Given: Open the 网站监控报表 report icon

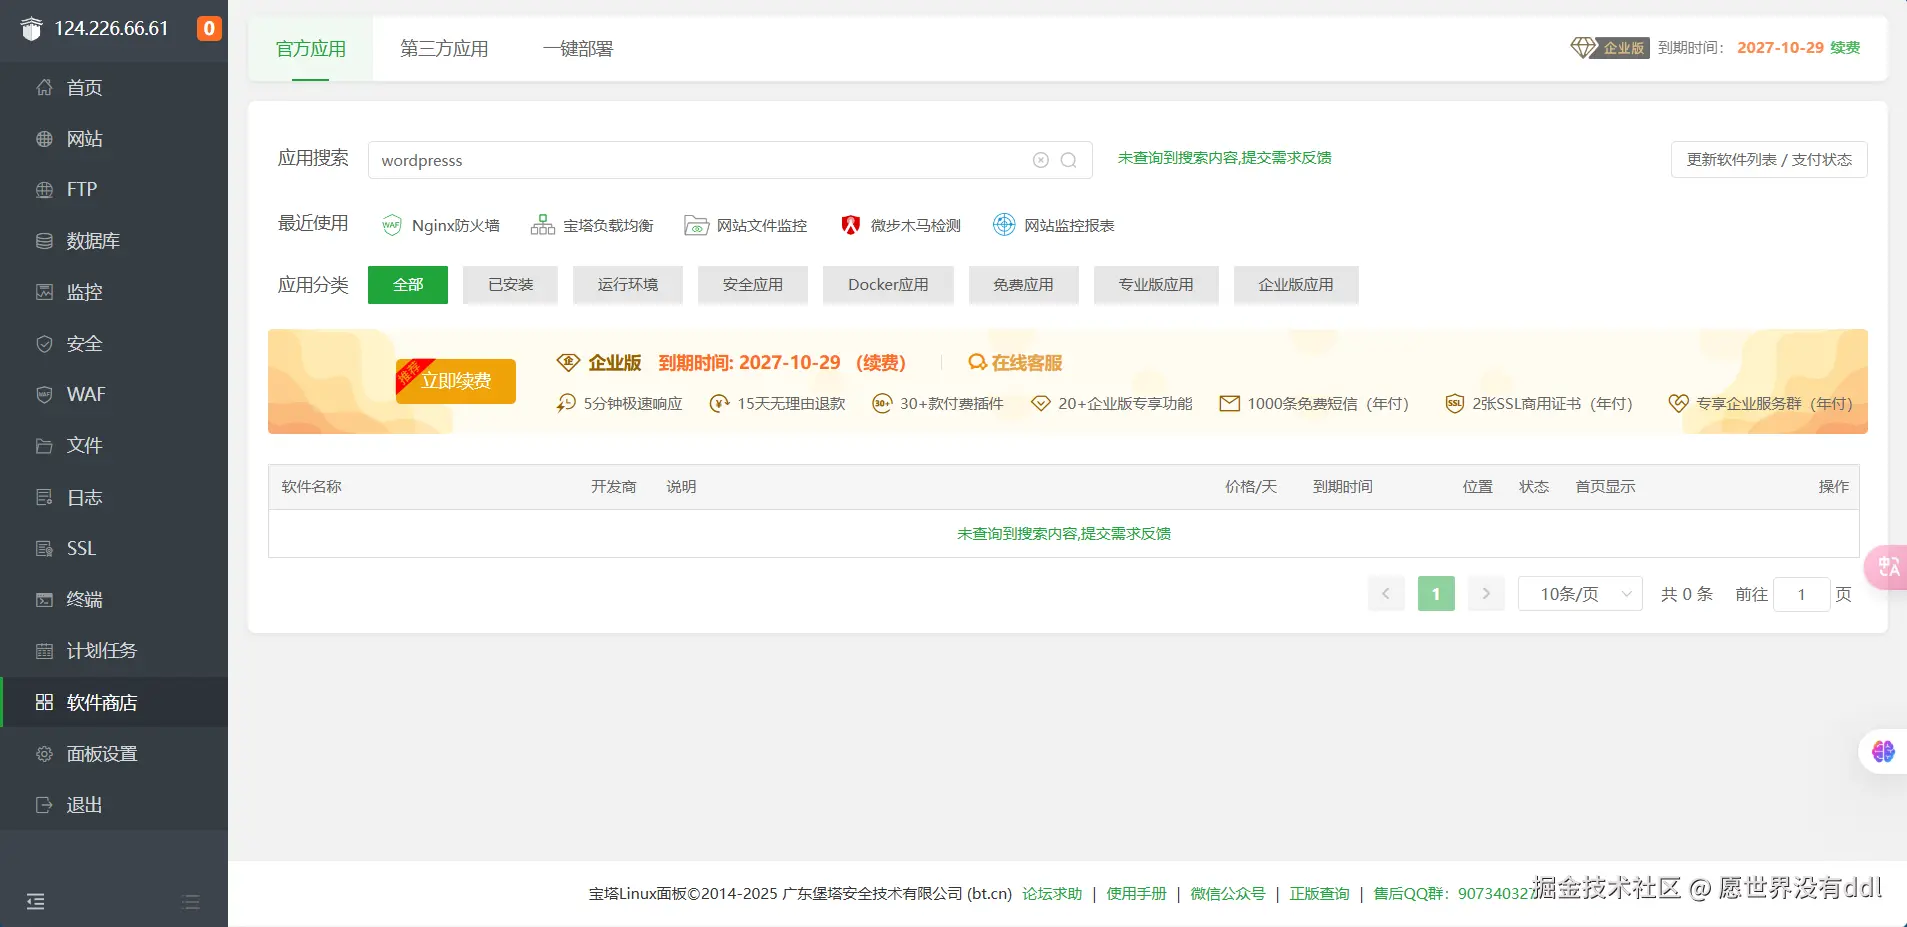Looking at the screenshot, I should coord(1004,225).
